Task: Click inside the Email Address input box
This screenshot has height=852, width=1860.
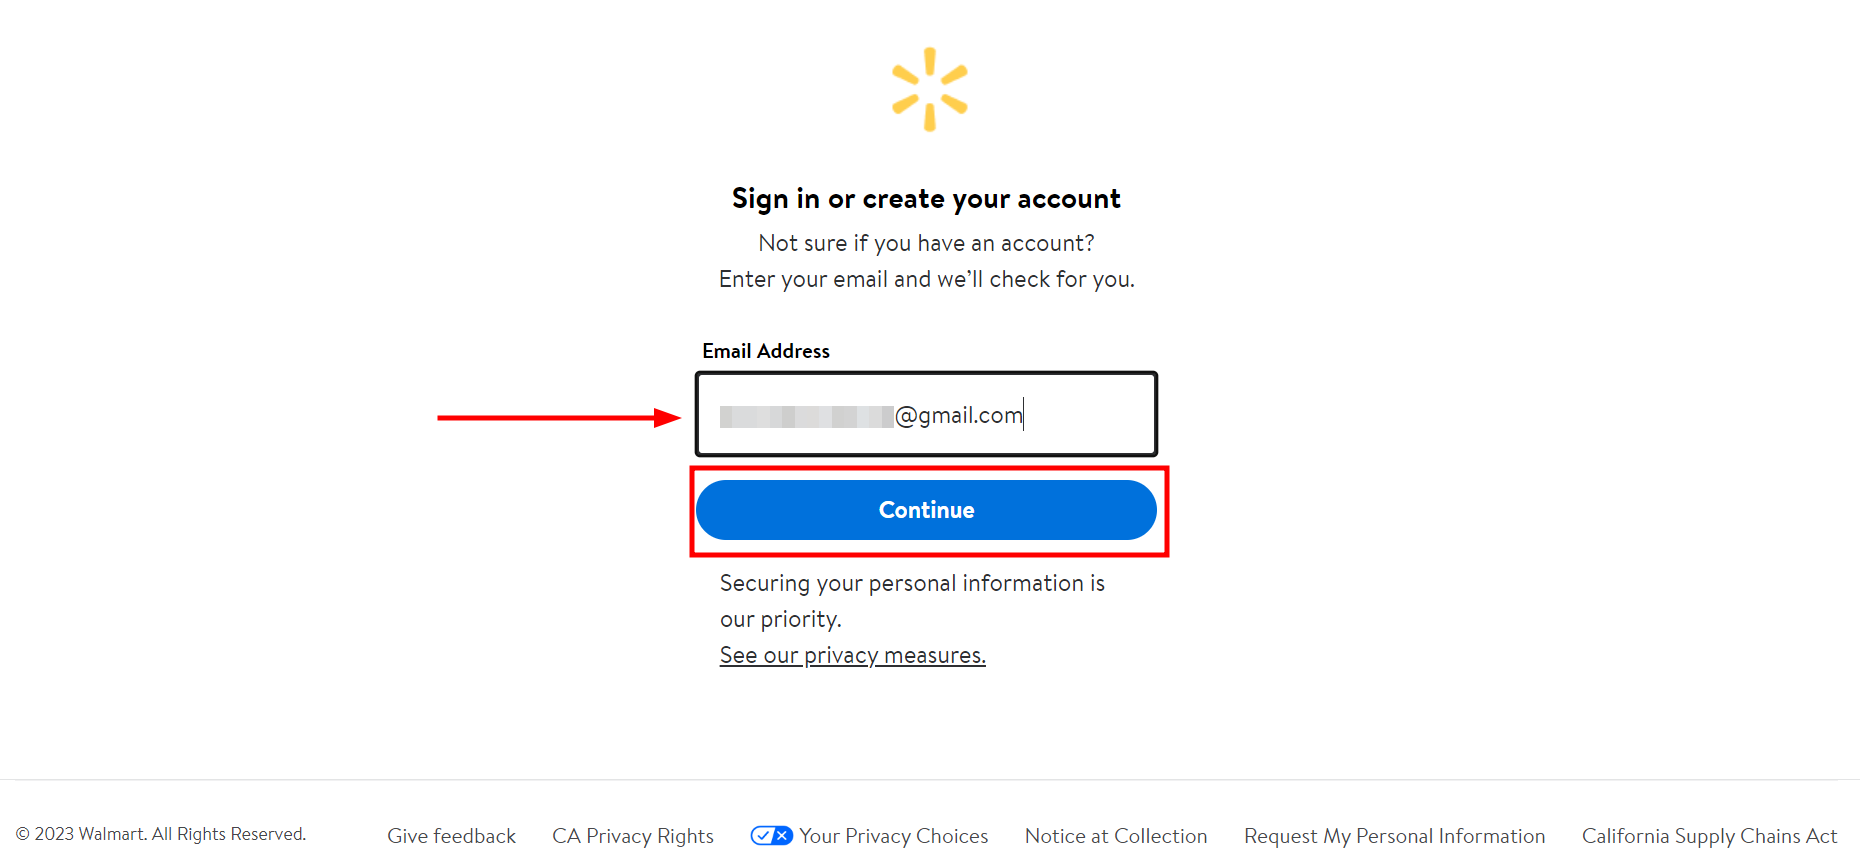Action: click(926, 414)
